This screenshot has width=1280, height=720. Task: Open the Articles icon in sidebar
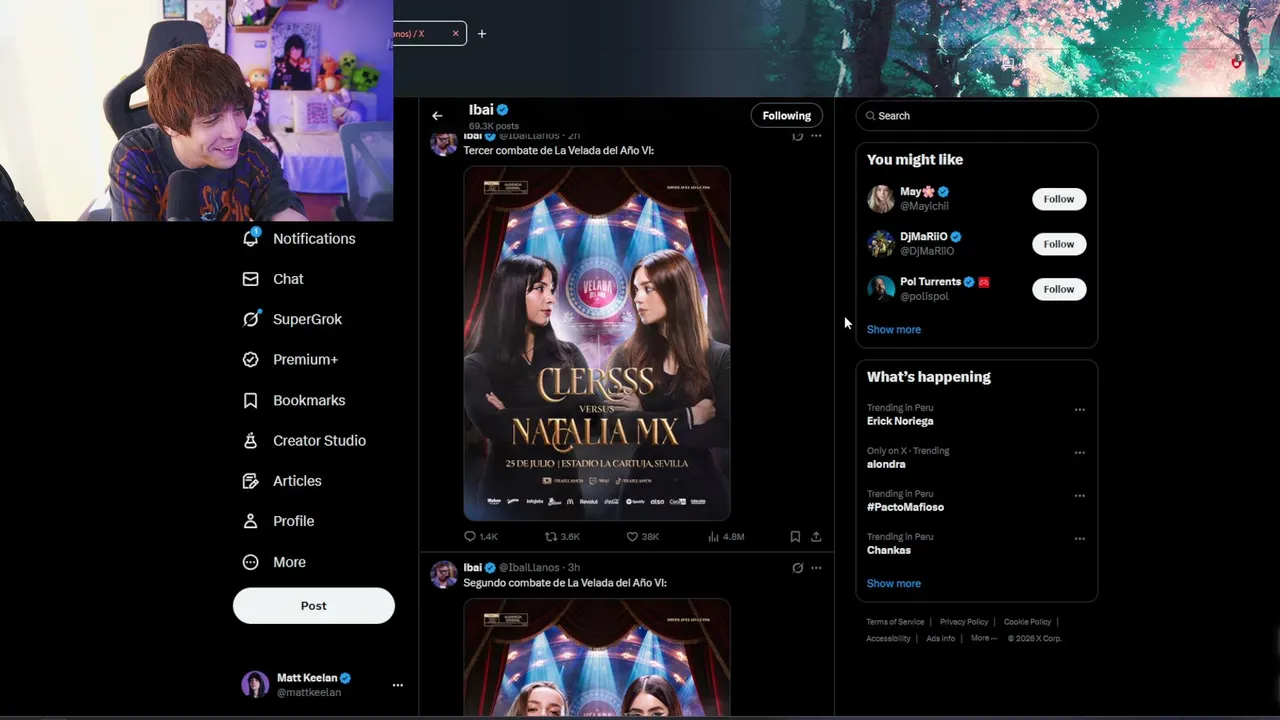[251, 481]
